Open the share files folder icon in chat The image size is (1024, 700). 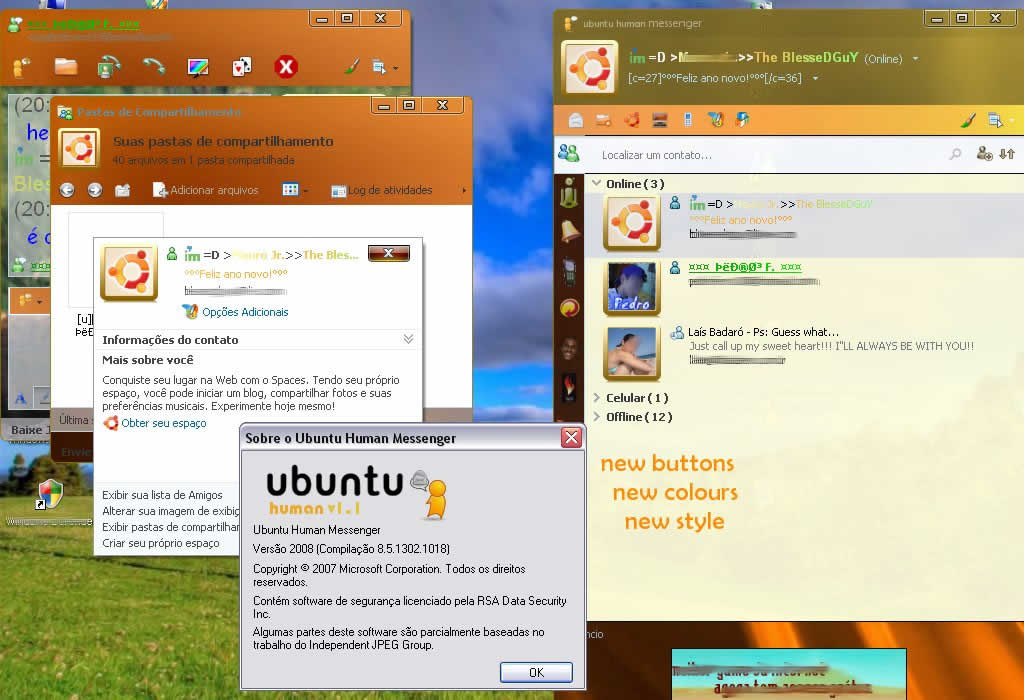pyautogui.click(x=66, y=67)
